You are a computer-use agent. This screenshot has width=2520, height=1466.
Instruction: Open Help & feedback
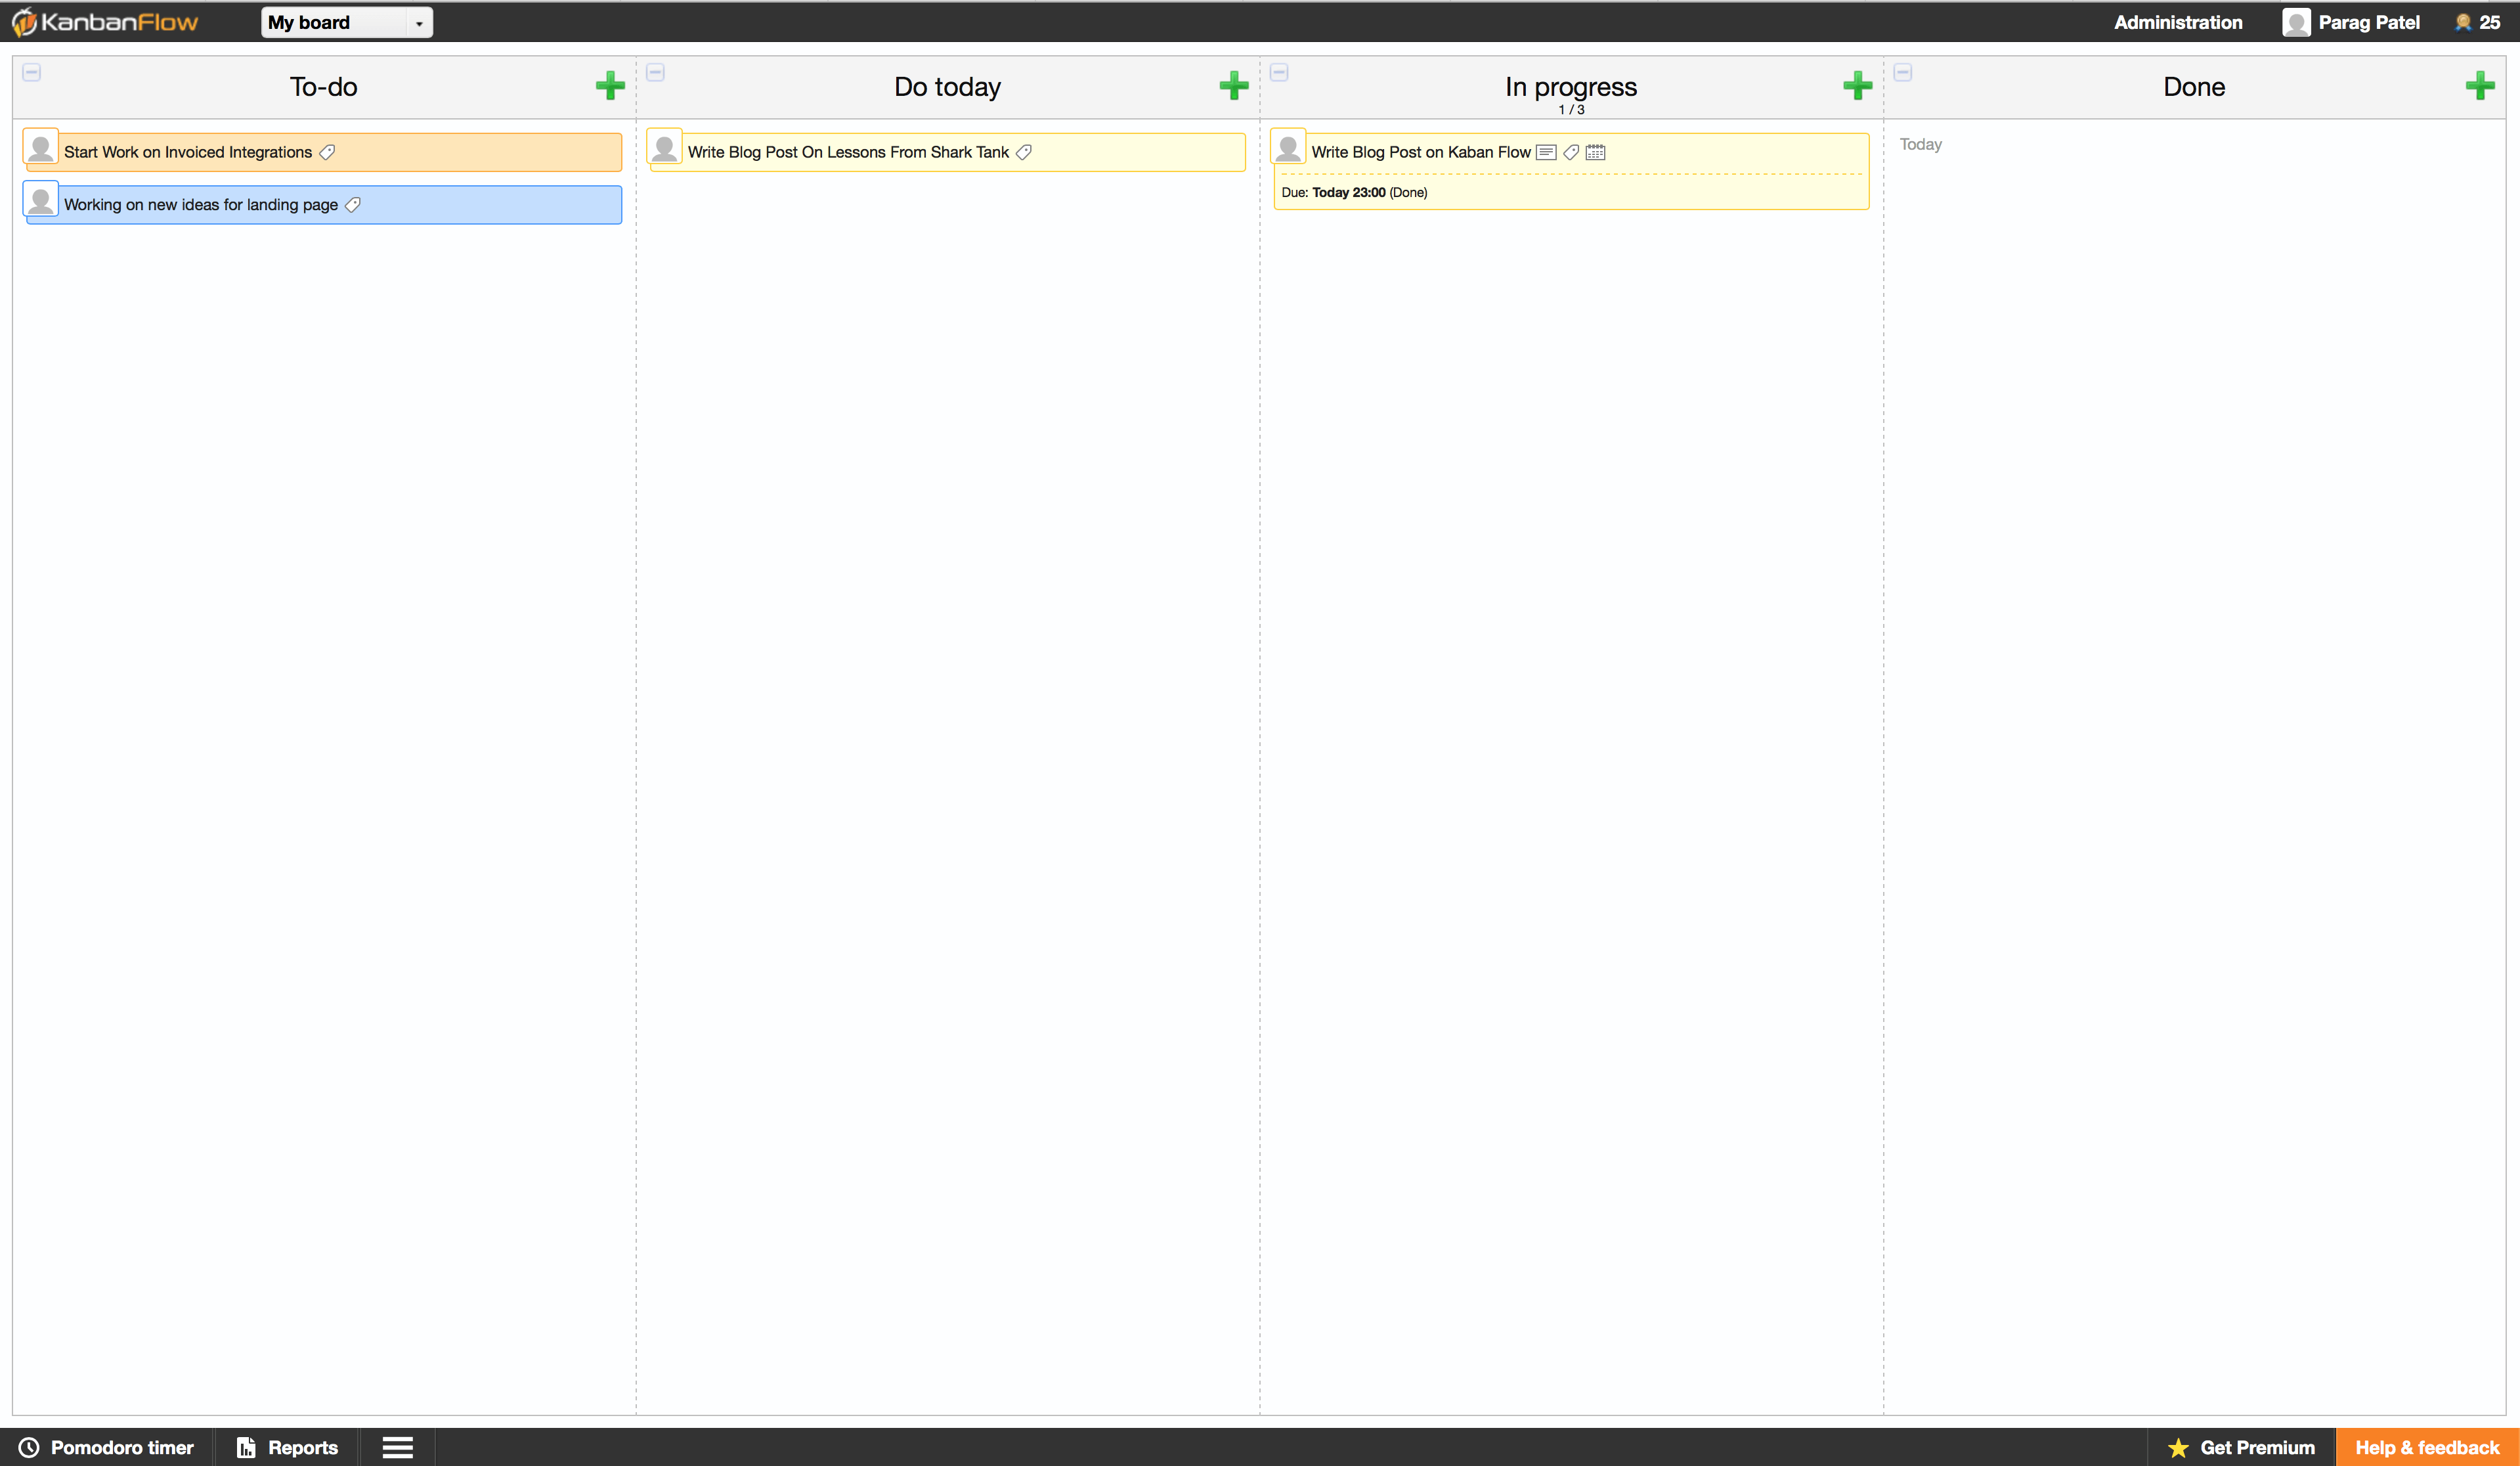2427,1447
